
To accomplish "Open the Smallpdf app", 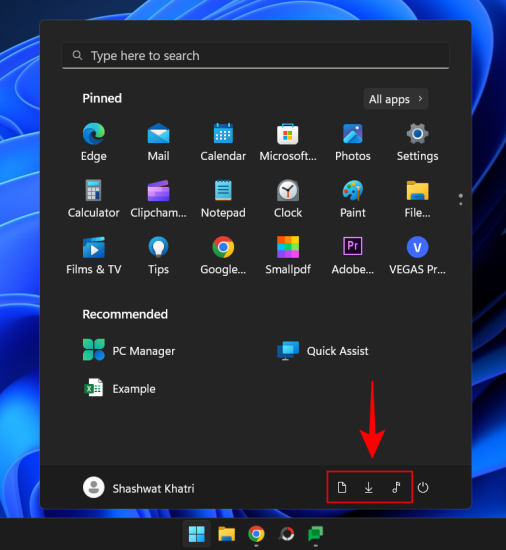I will (x=288, y=255).
